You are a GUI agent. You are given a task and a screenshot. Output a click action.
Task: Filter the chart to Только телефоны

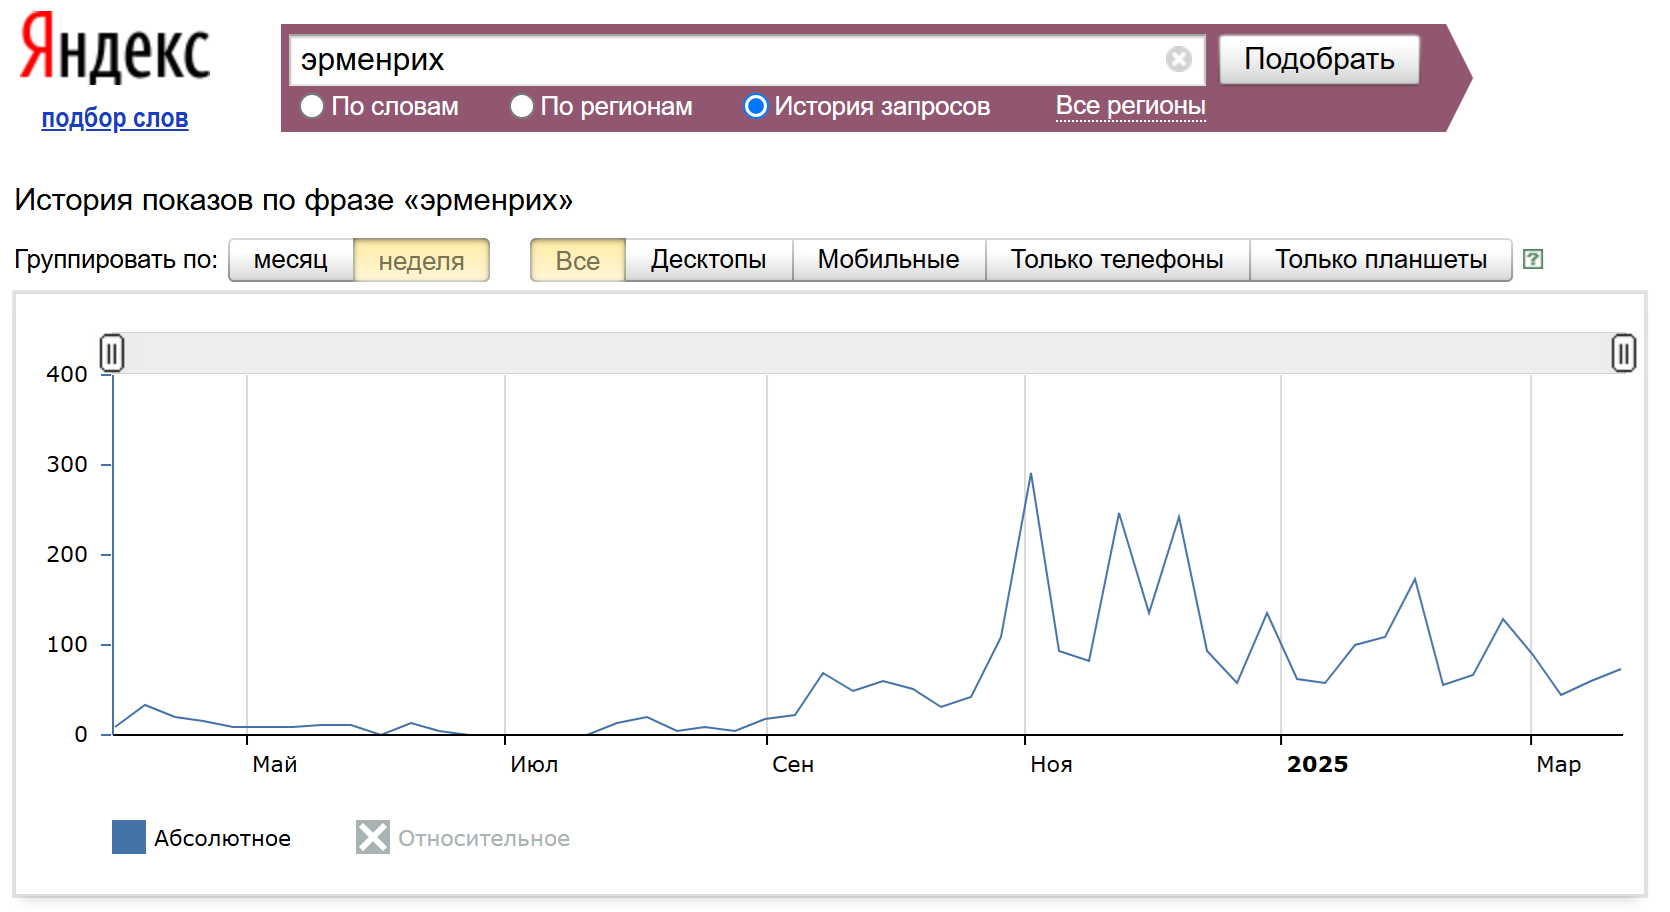point(1117,260)
